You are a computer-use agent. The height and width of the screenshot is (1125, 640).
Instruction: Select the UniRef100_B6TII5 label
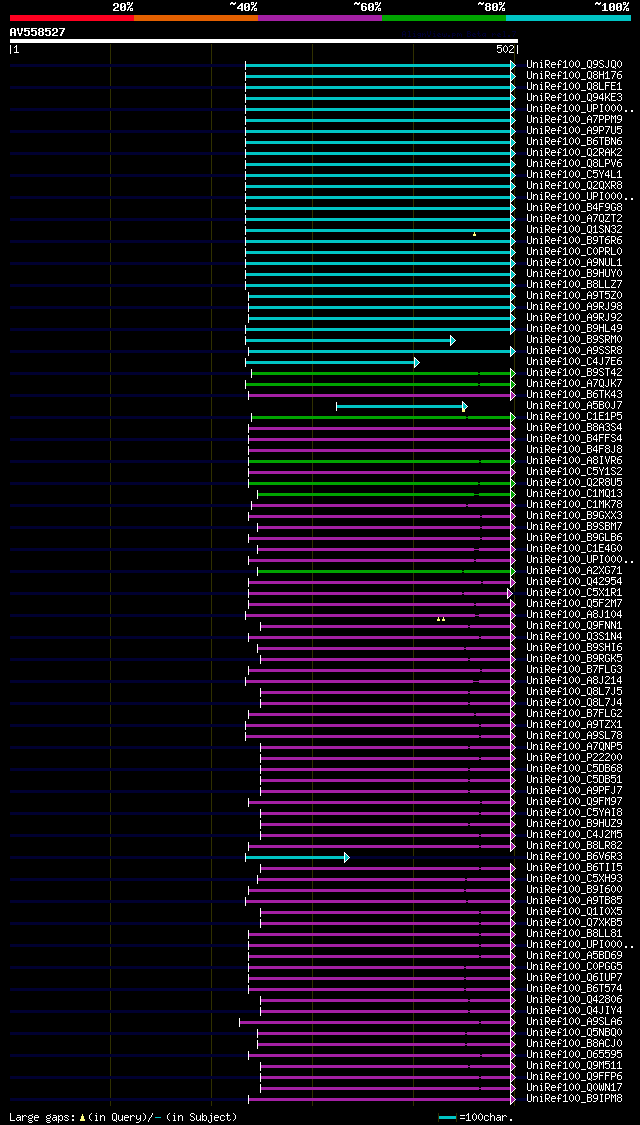tap(574, 869)
